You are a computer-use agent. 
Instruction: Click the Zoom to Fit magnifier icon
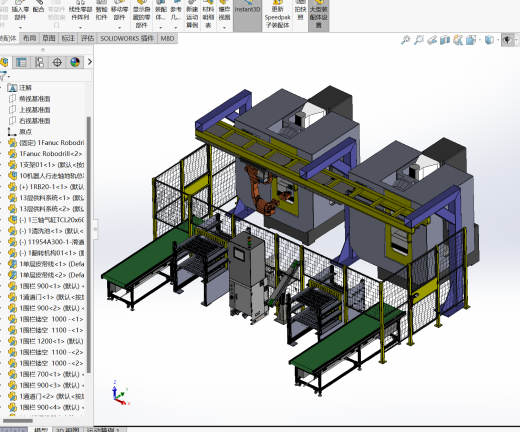tap(405, 40)
